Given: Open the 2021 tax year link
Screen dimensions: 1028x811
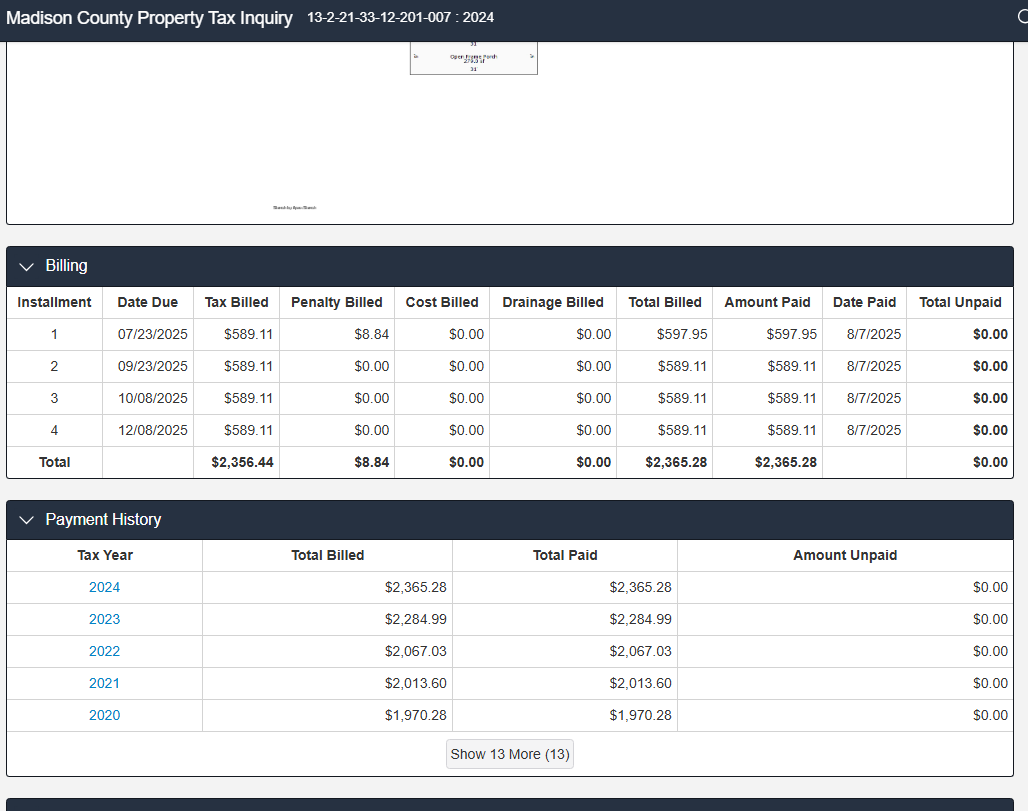Looking at the screenshot, I should [x=104, y=683].
